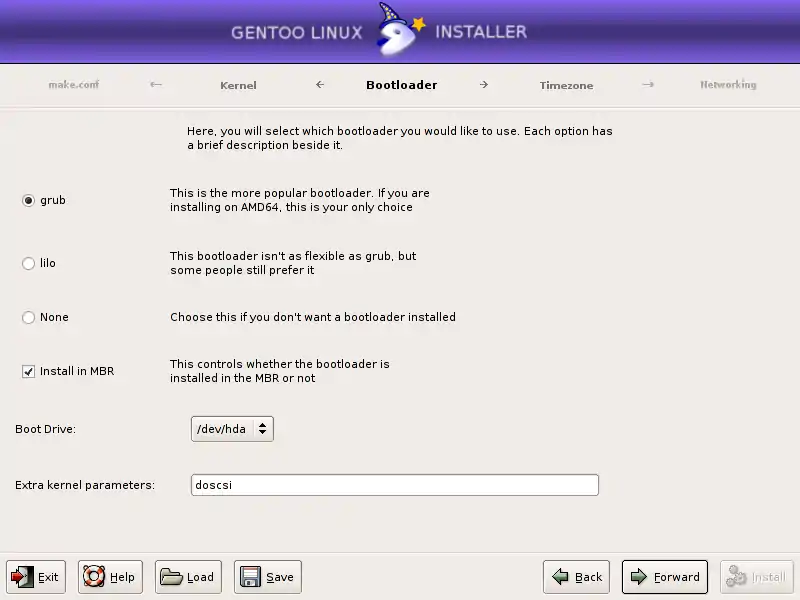Choose the lilo bootloader radio button
The height and width of the screenshot is (600, 800).
tap(28, 263)
